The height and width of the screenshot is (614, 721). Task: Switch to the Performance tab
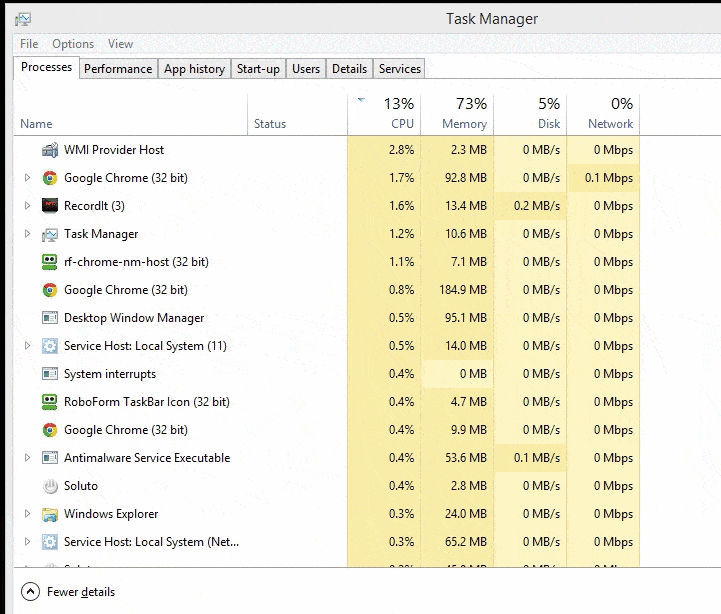click(118, 69)
